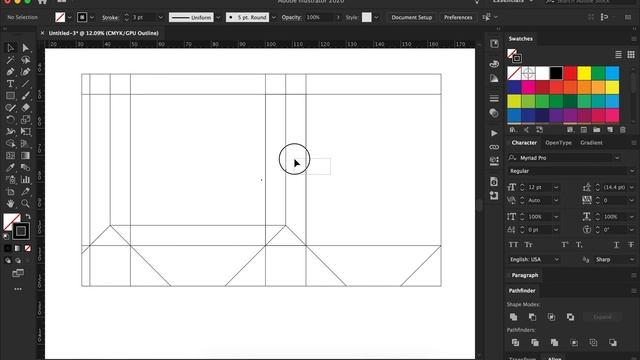640x360 pixels.
Task: Select the Direct Selection tool
Action: coord(26,48)
